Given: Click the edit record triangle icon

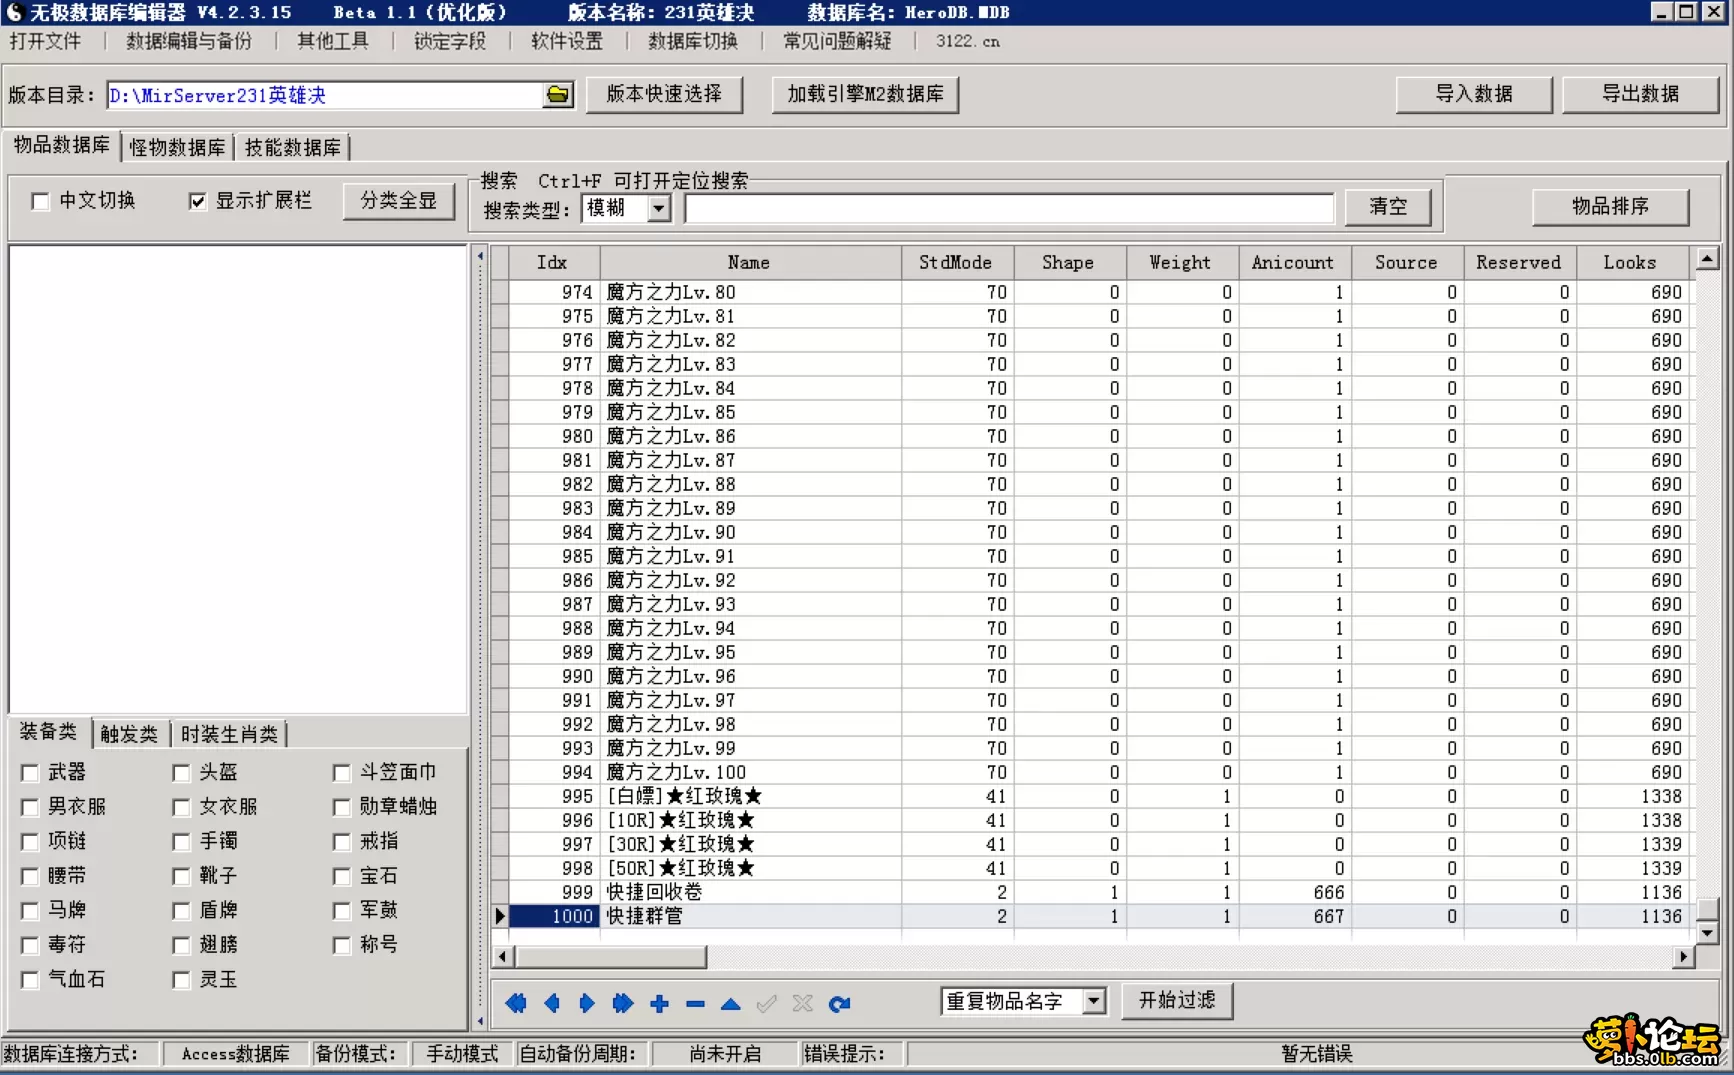Looking at the screenshot, I should point(731,1003).
